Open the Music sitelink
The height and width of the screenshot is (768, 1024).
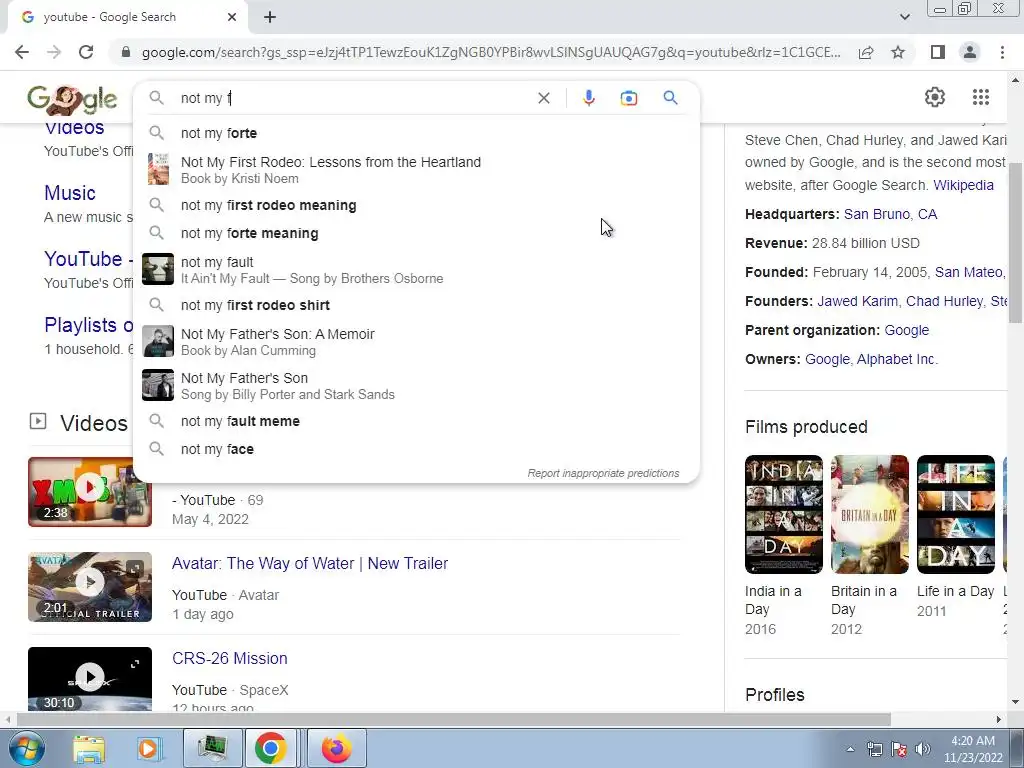[x=70, y=193]
